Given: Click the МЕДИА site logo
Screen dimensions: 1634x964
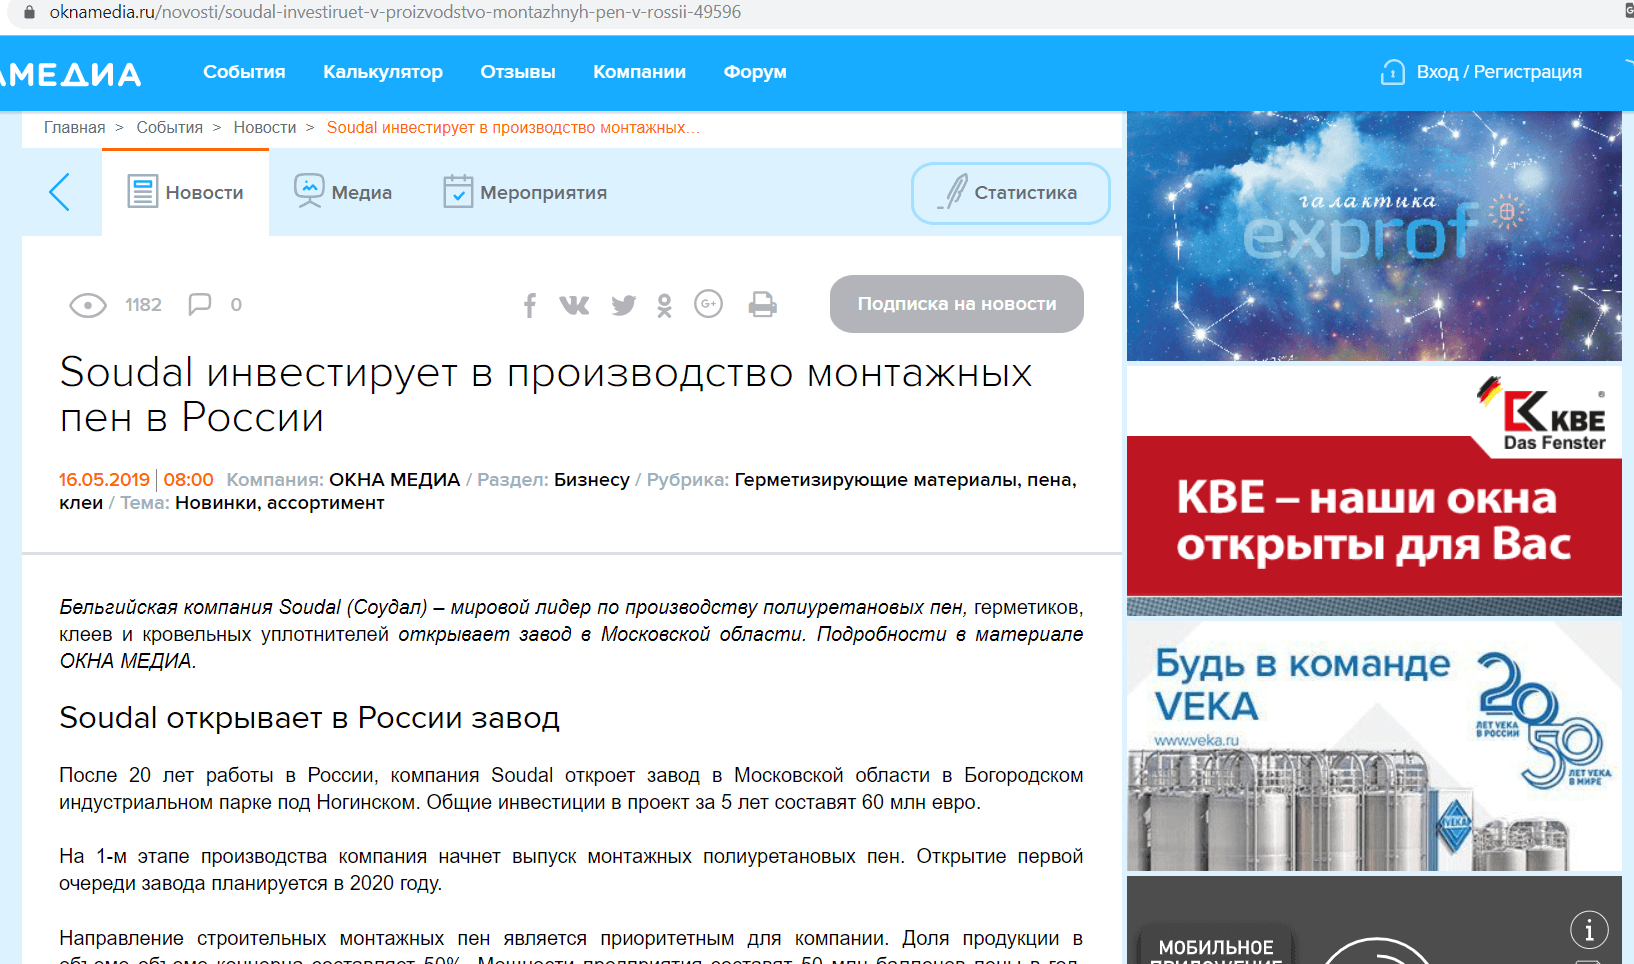Looking at the screenshot, I should pyautogui.click(x=71, y=74).
